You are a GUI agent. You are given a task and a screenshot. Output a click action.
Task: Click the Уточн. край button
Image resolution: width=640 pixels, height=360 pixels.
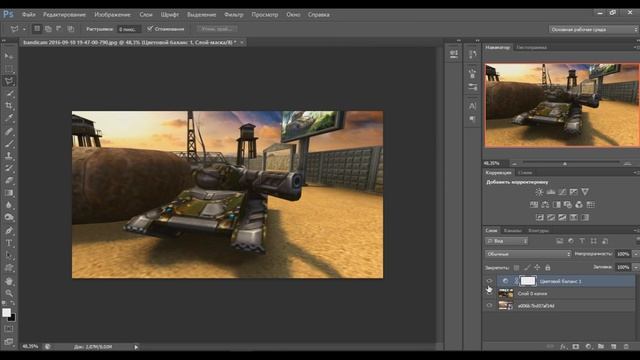(217, 29)
